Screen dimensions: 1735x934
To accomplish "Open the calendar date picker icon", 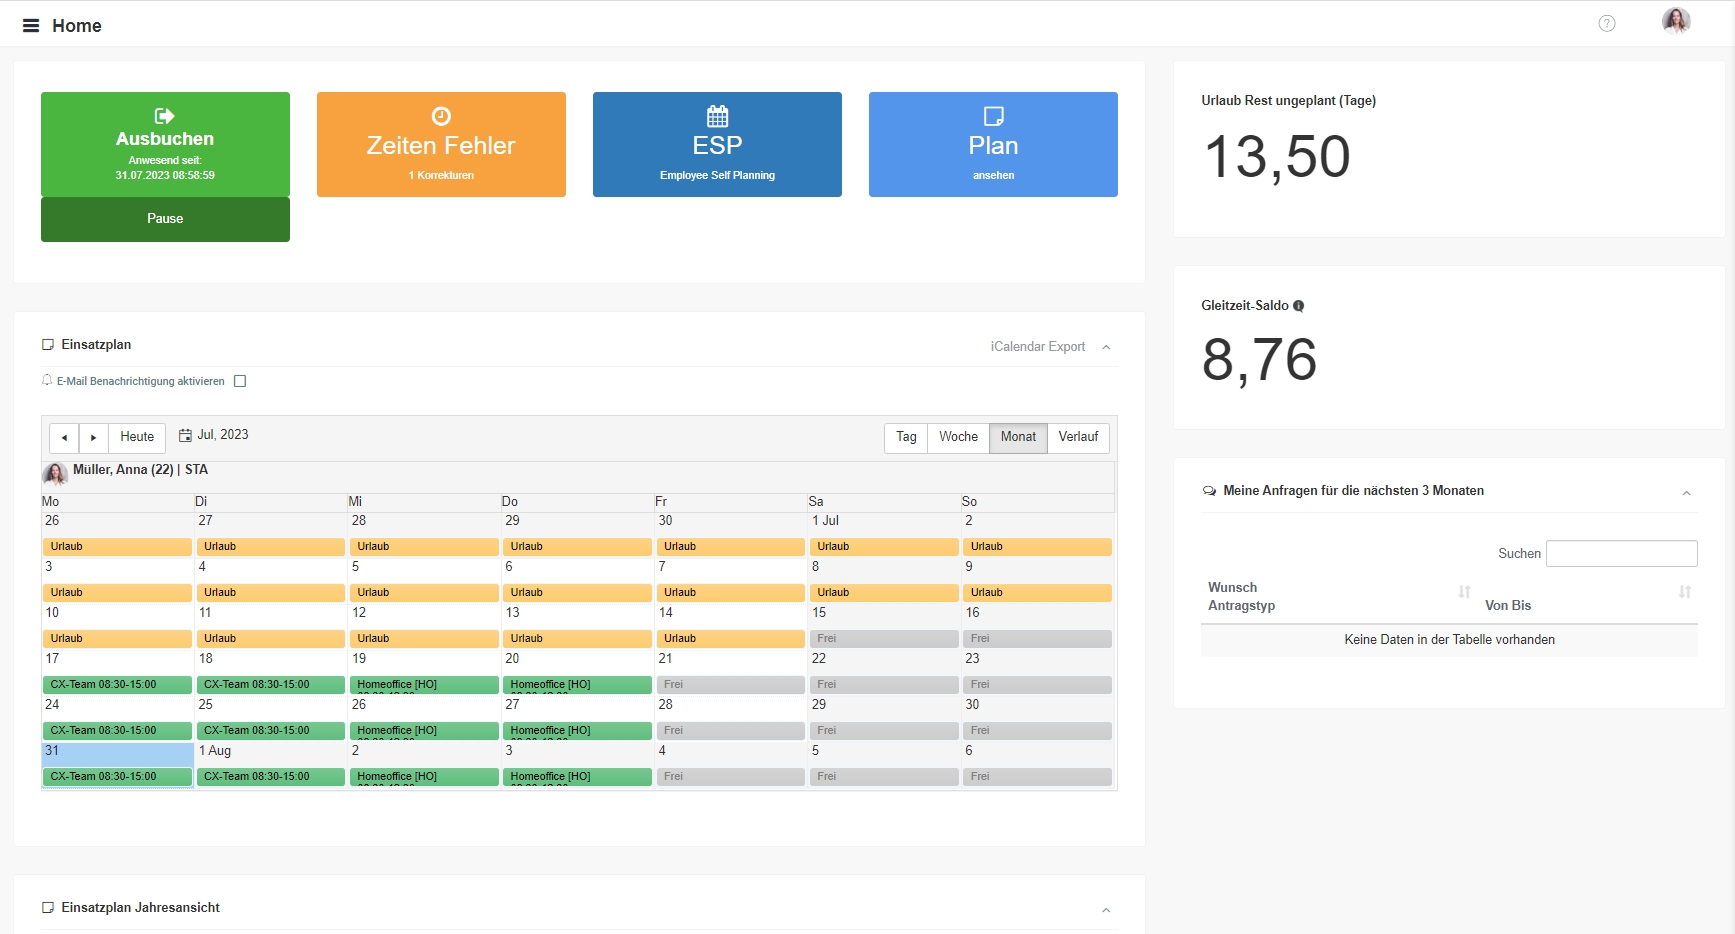I will point(185,435).
